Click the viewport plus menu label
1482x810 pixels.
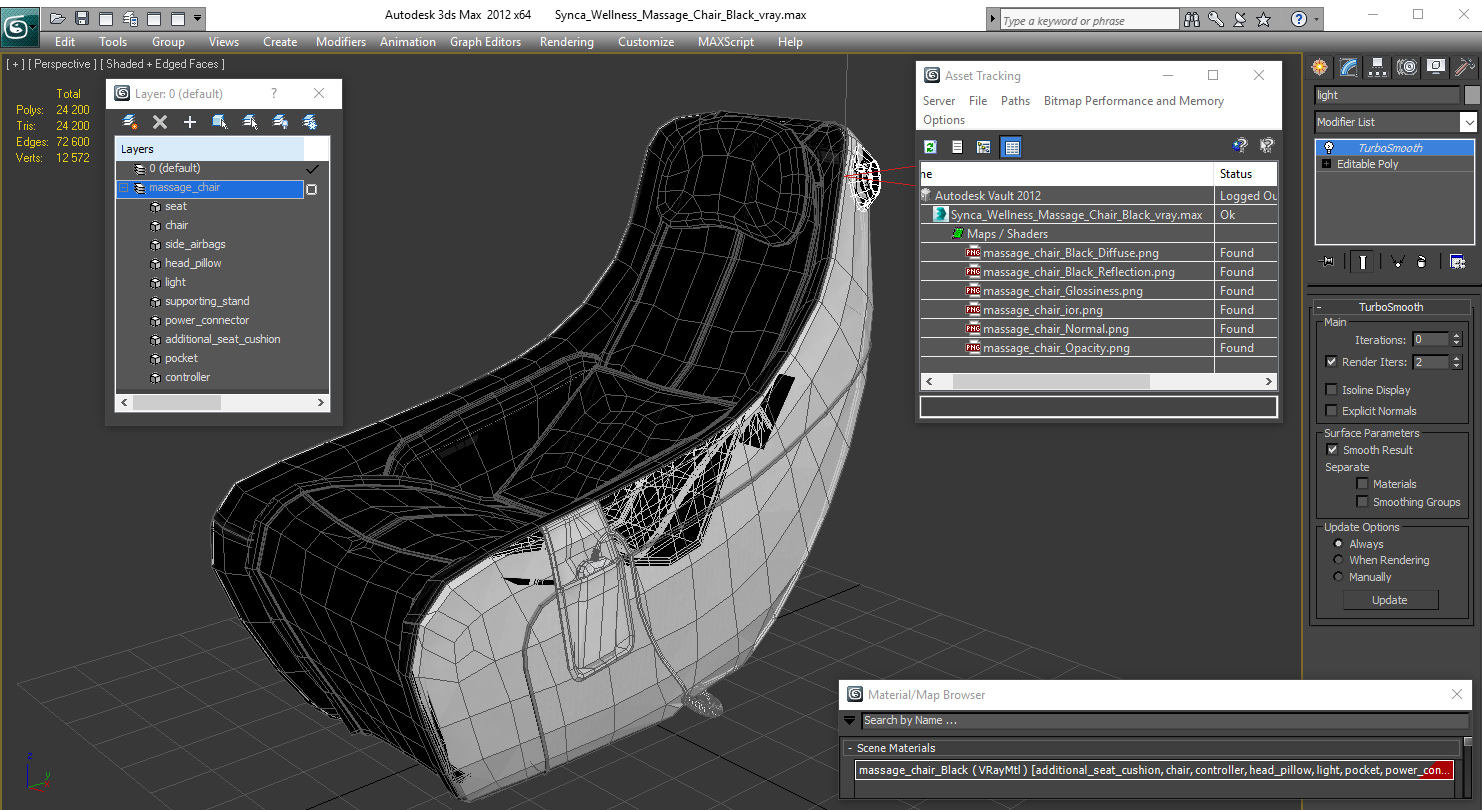[x=15, y=64]
